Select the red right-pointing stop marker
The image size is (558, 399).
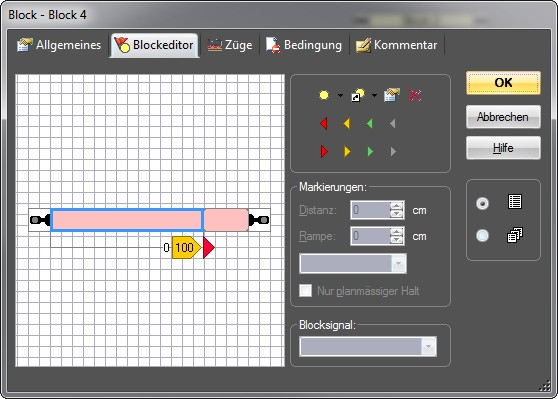(x=324, y=151)
